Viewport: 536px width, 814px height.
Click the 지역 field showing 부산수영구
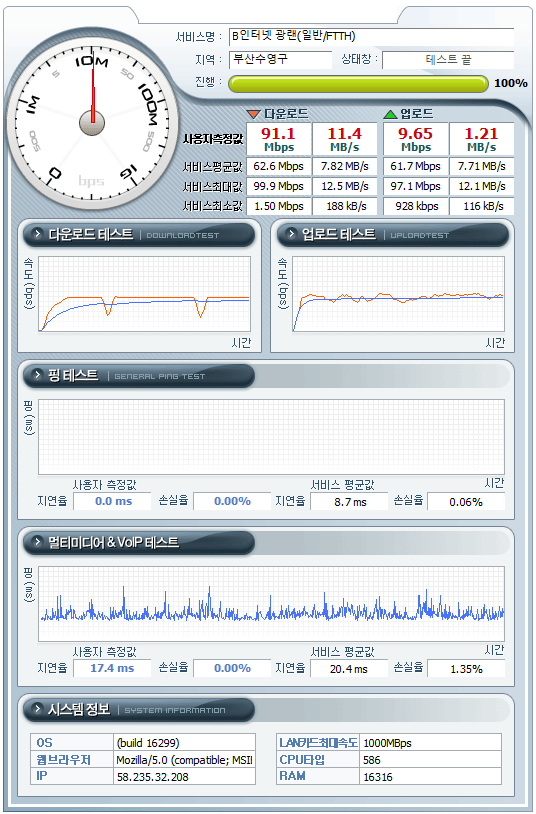click(x=280, y=59)
